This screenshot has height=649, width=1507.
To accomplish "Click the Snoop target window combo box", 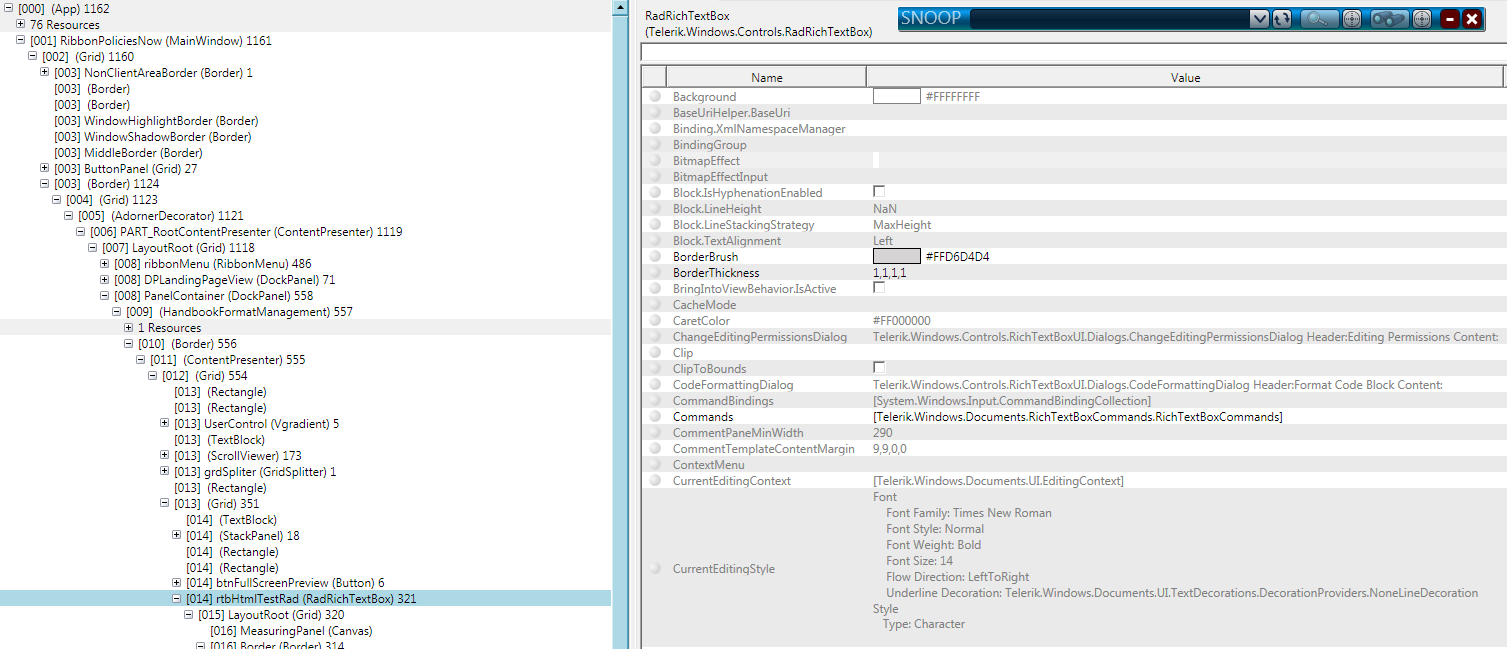I will coord(1119,19).
